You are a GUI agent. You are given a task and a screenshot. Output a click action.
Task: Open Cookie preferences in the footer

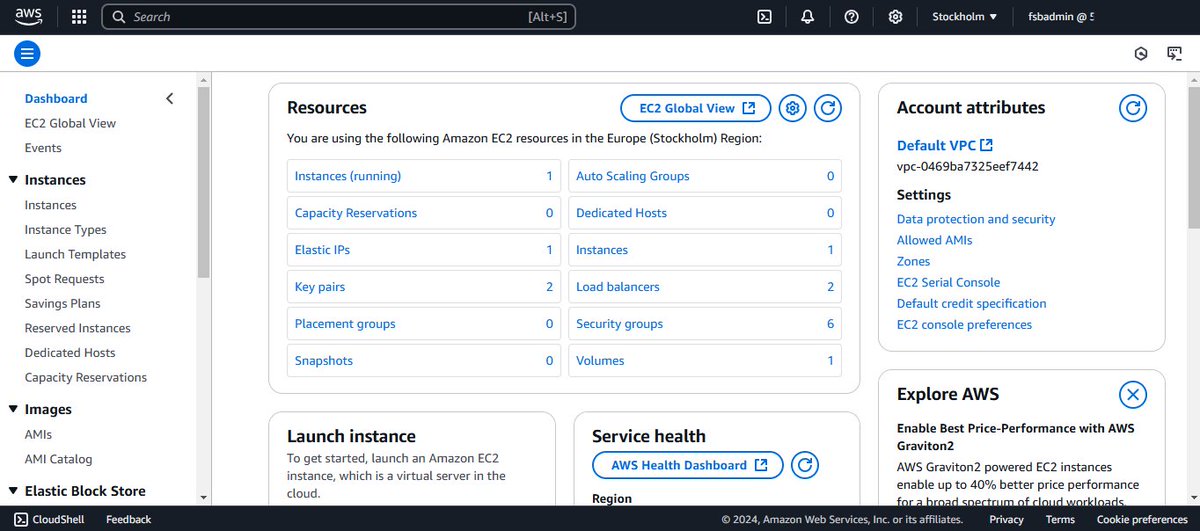point(1141,519)
